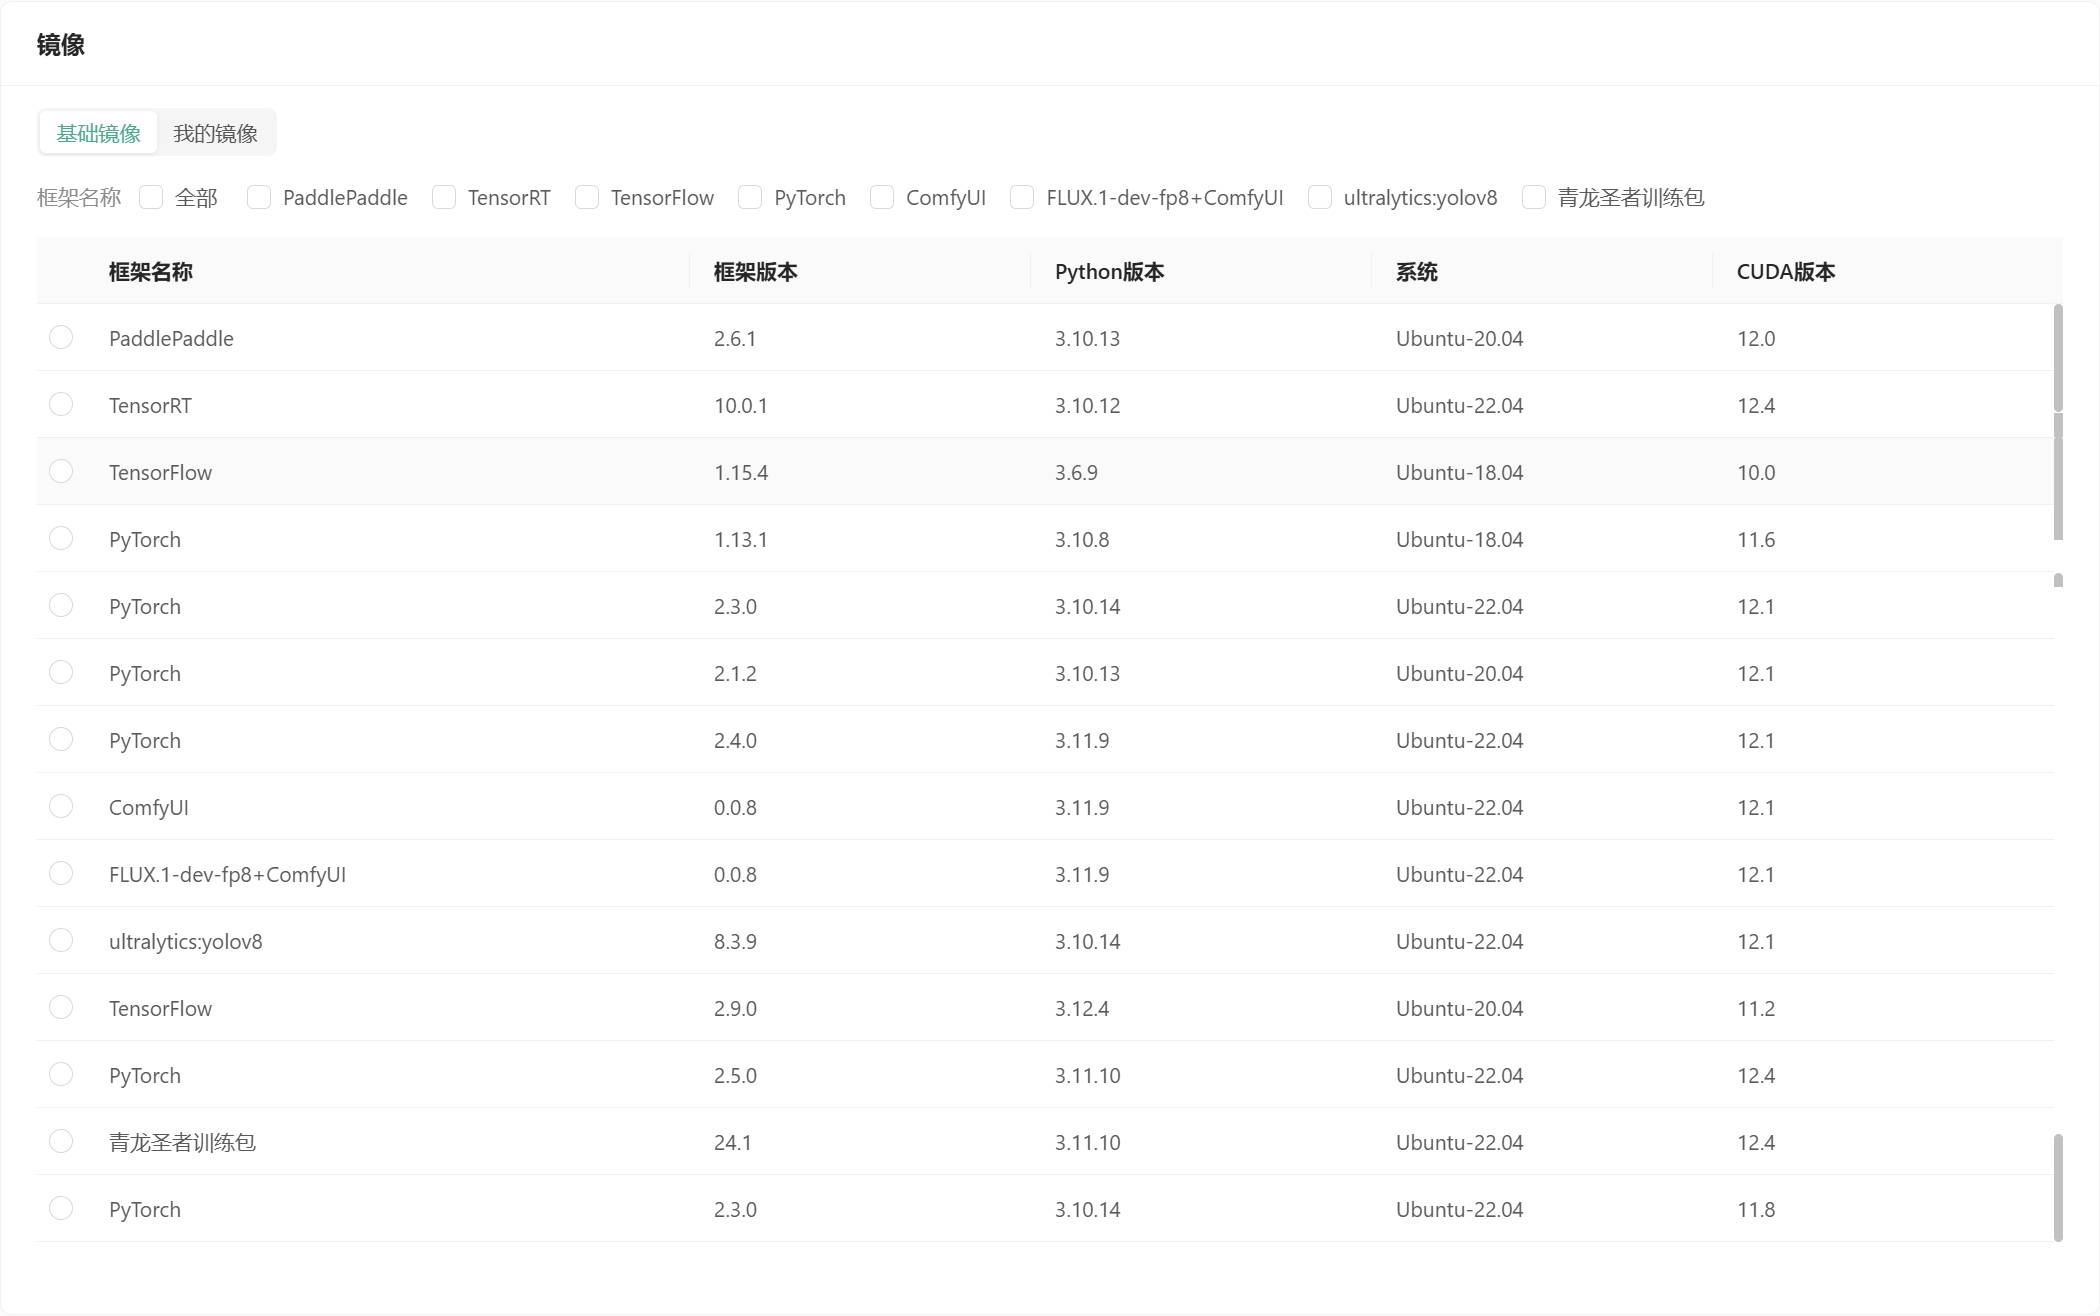Viewport: 2100px width, 1316px height.
Task: Pick the PyTorch 2.3.0 CUDA 12.1 radio button
Action: pos(61,605)
